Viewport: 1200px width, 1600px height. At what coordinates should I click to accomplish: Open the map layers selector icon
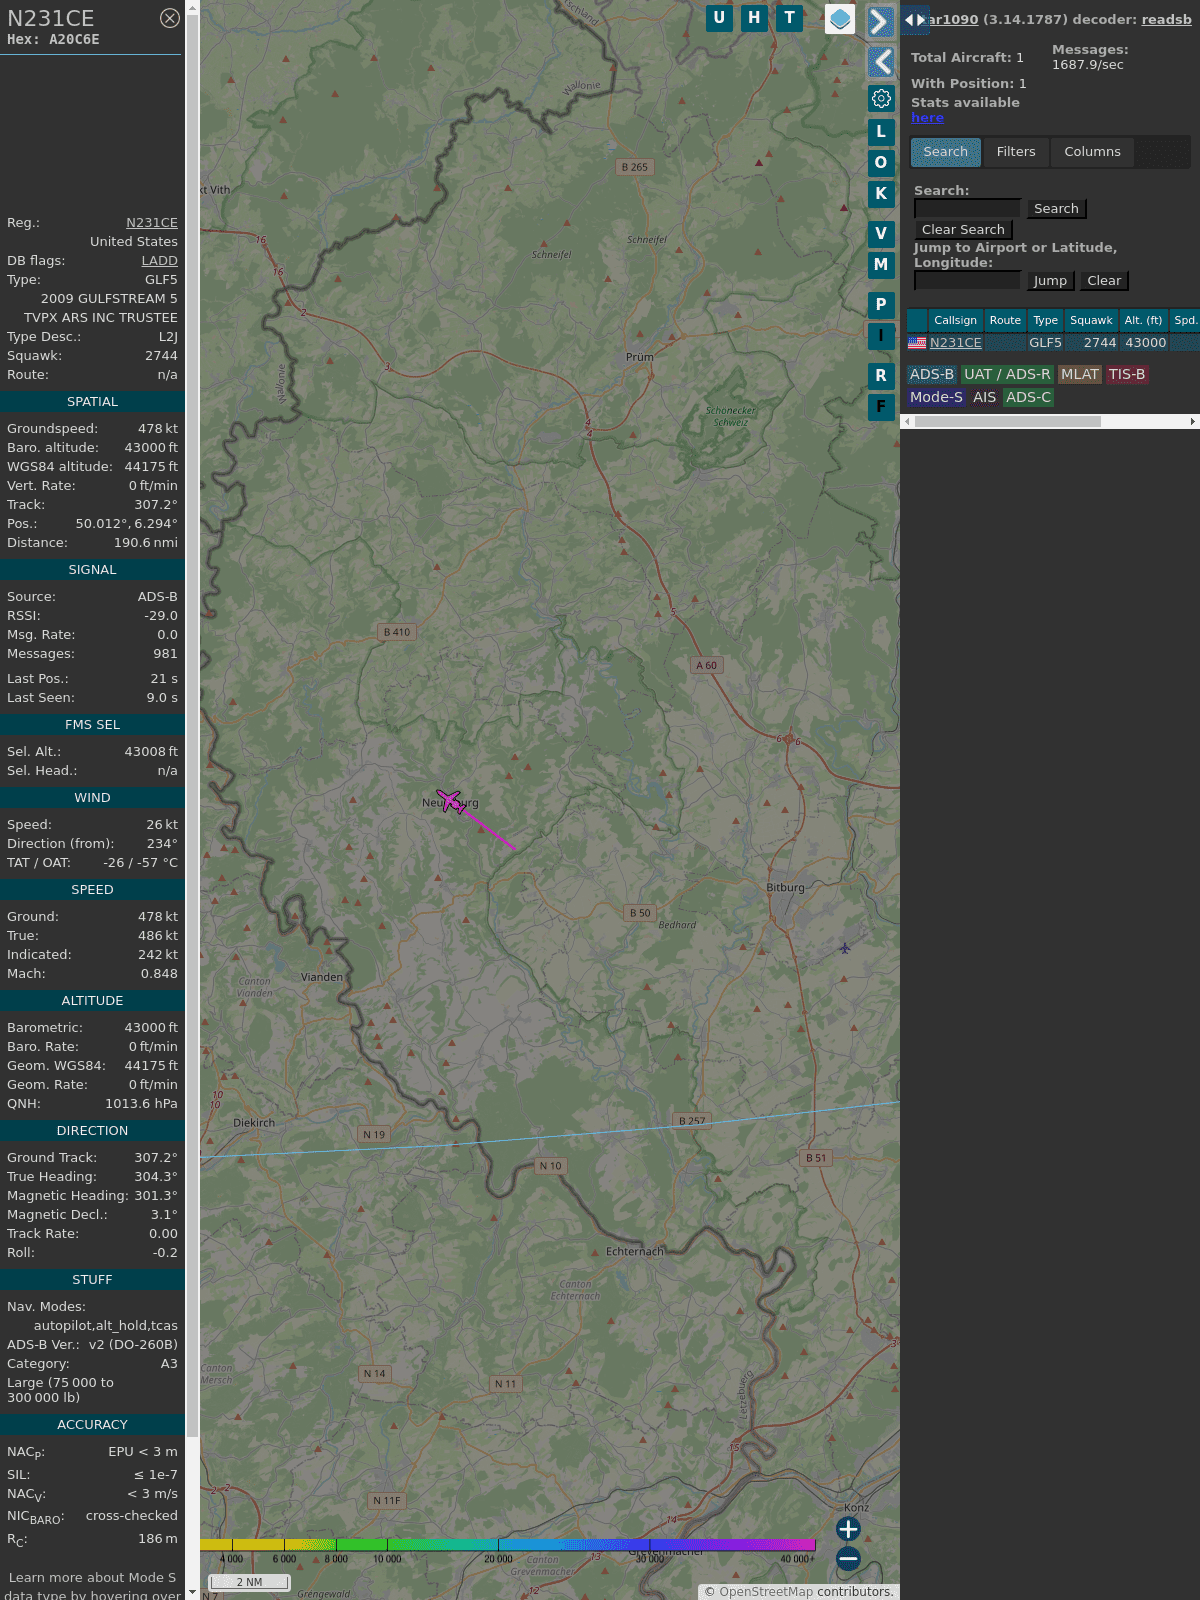click(840, 19)
